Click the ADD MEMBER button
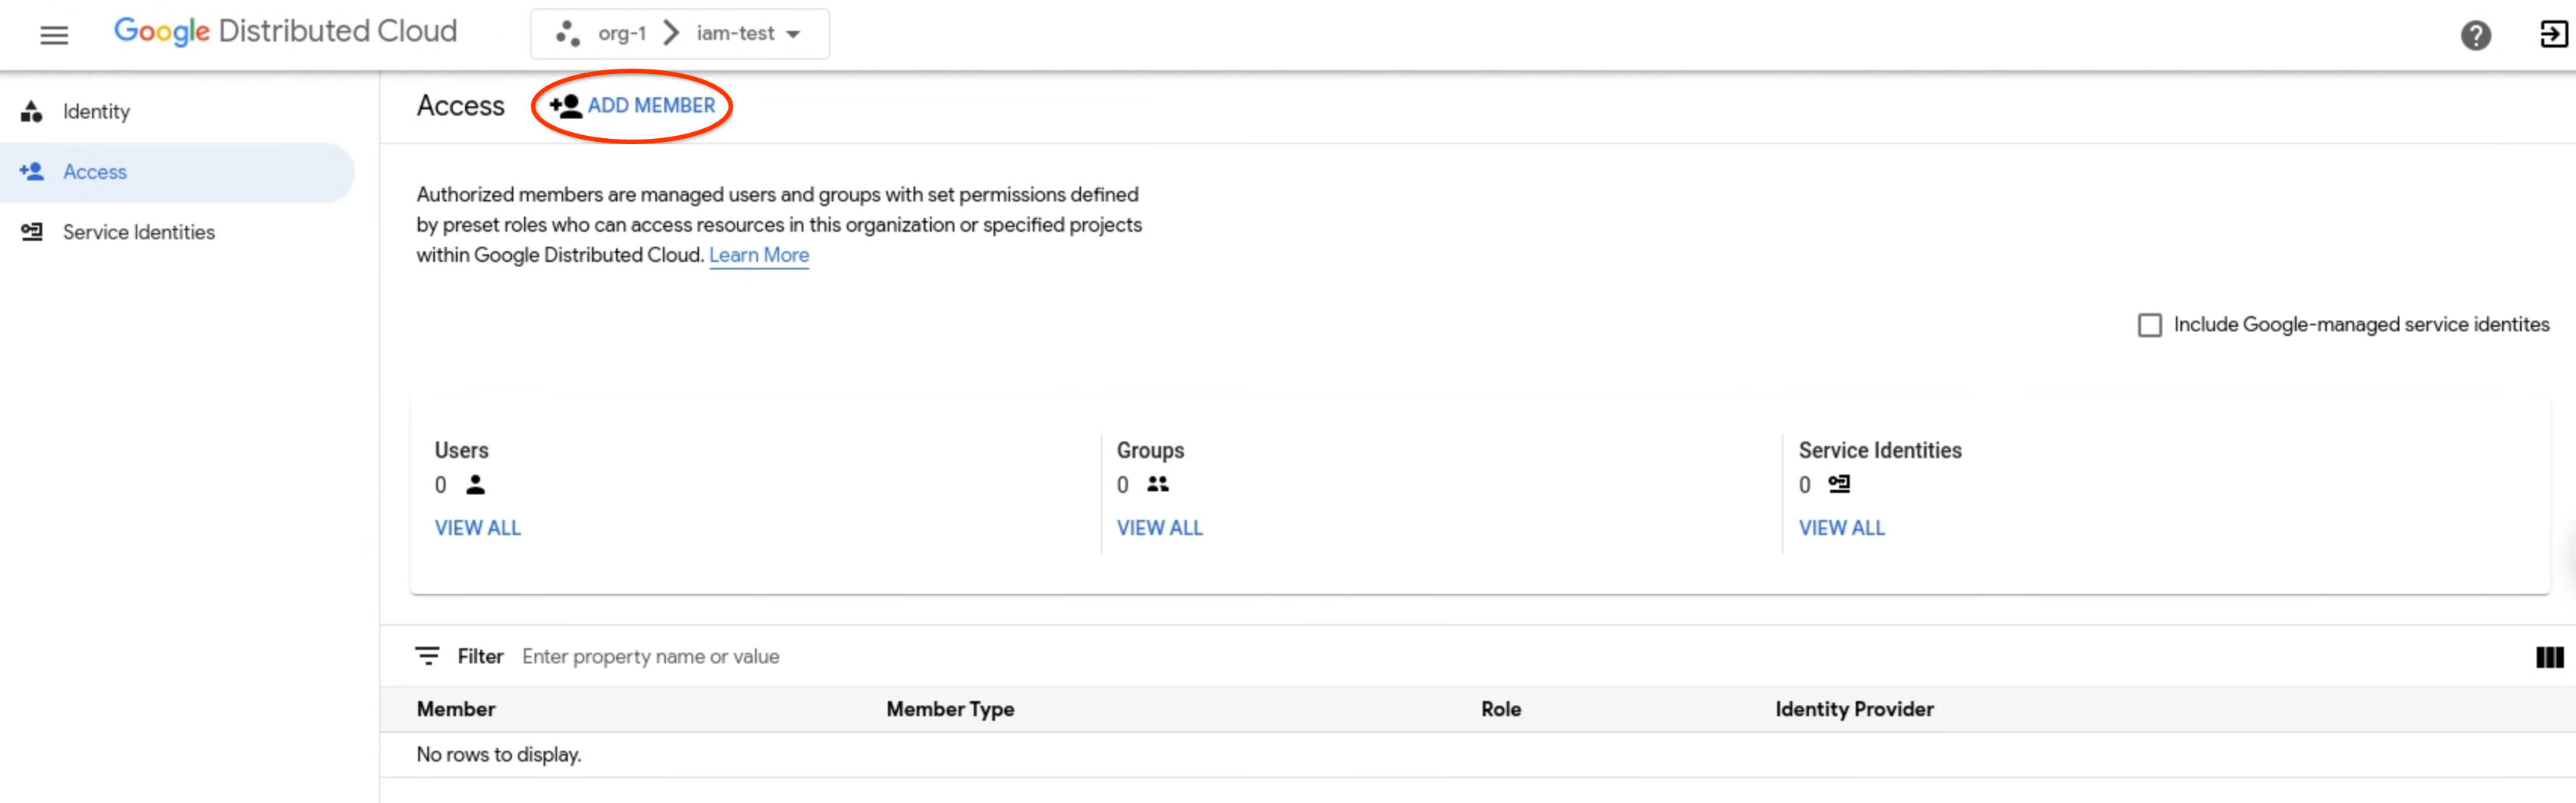The width and height of the screenshot is (2576, 803). (x=633, y=106)
